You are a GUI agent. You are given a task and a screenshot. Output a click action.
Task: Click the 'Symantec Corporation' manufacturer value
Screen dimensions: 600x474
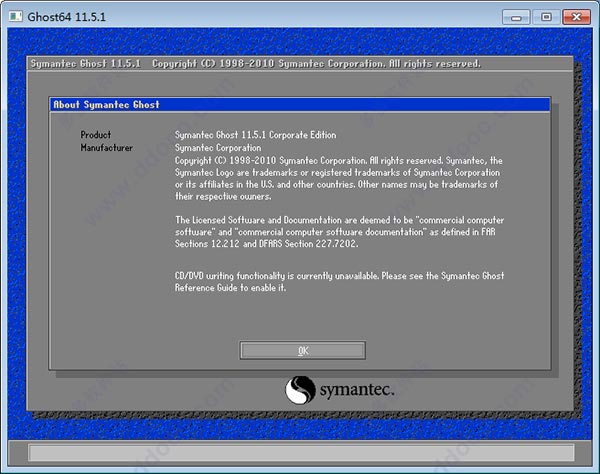pos(218,148)
